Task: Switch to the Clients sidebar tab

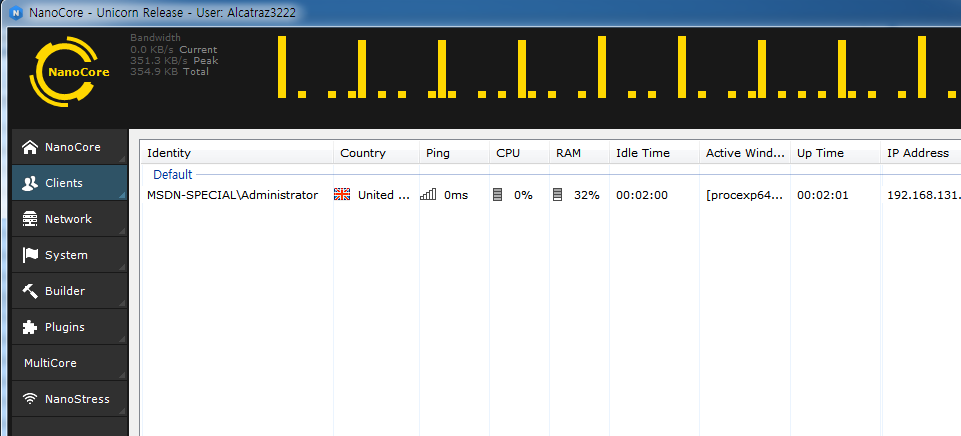Action: tap(69, 183)
